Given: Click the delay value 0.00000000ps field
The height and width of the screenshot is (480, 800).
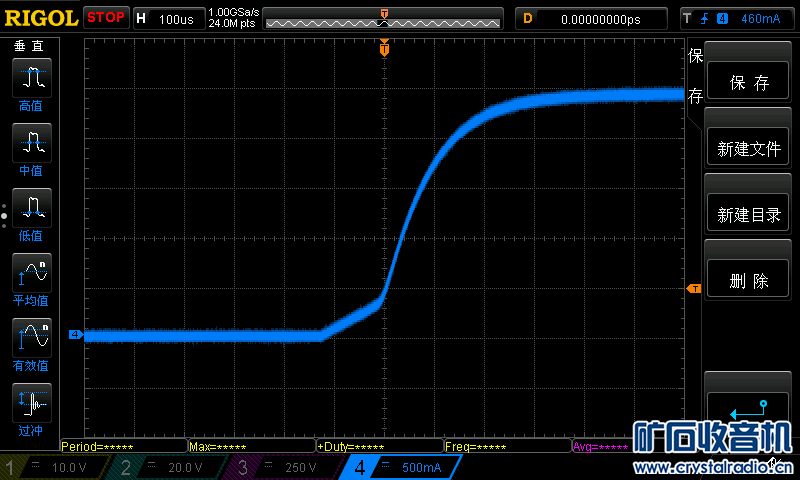Looking at the screenshot, I should (x=601, y=19).
